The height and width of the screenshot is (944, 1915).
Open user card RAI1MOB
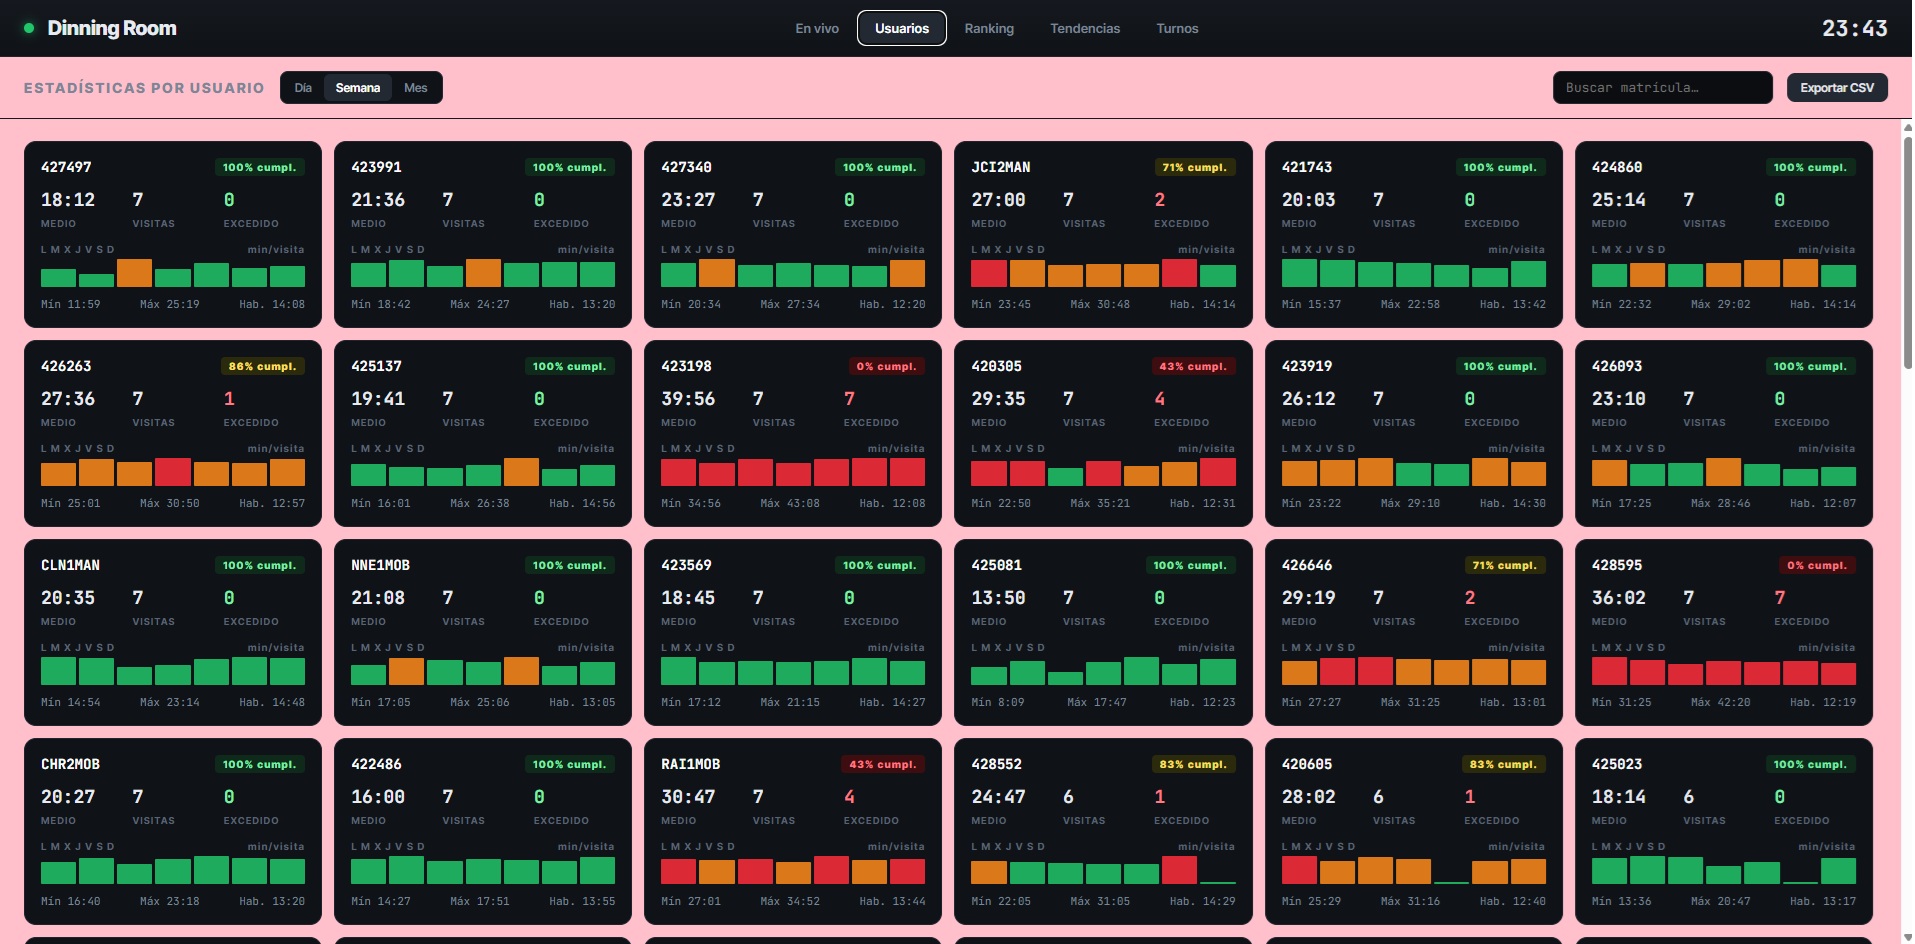pos(793,831)
